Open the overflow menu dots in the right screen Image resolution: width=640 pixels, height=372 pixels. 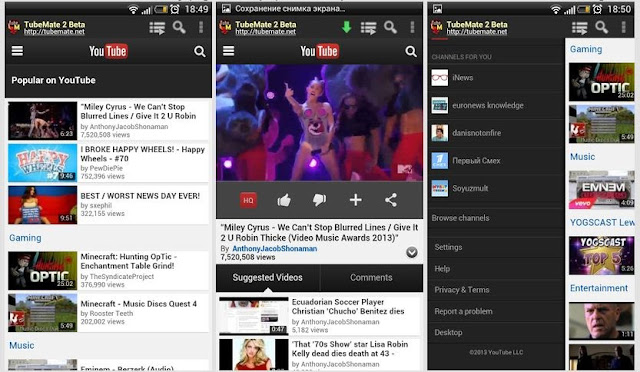coord(623,27)
